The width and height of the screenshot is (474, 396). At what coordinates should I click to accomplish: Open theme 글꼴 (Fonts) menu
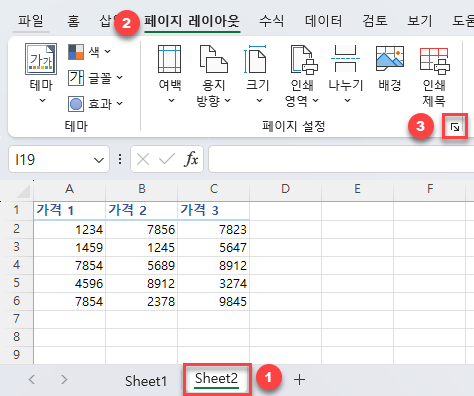(95, 78)
